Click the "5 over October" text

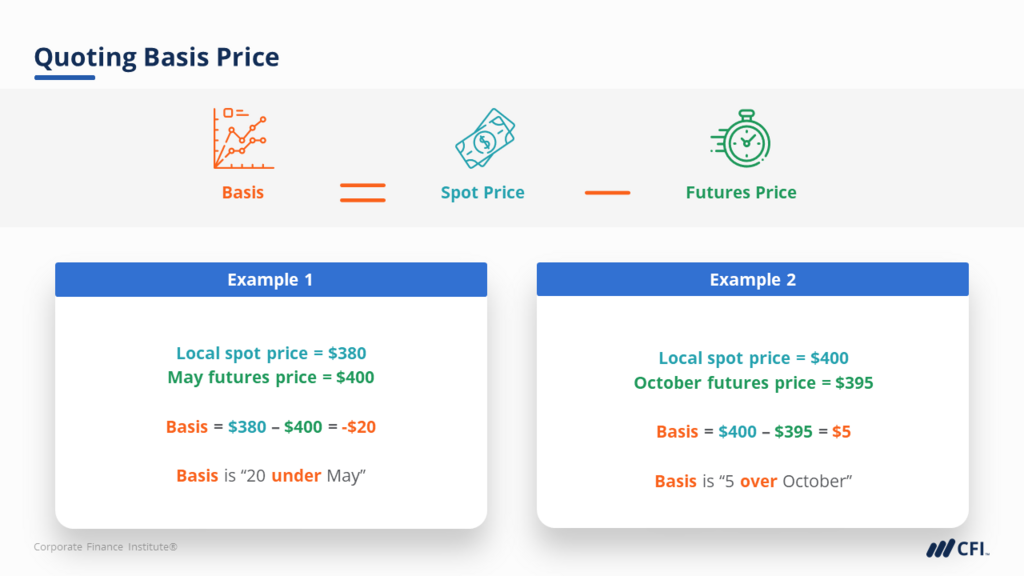(753, 482)
